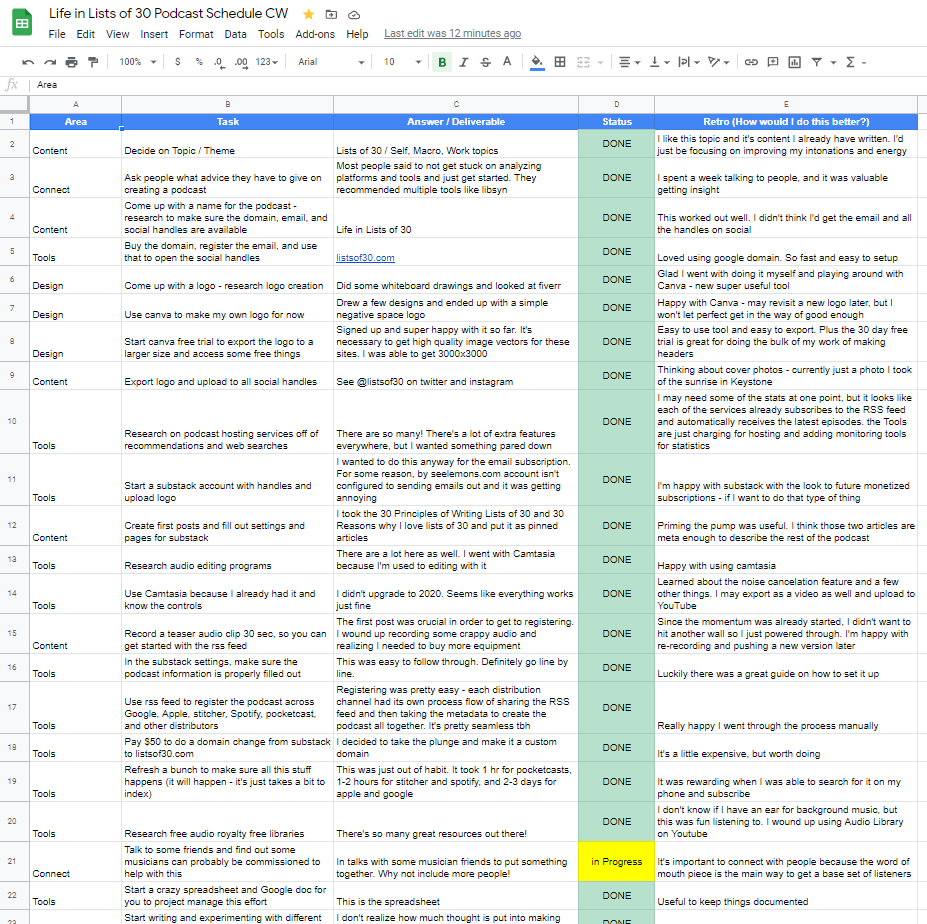This screenshot has height=924, width=927.
Task: Open the zoom 100% dropdown
Action: (x=137, y=62)
